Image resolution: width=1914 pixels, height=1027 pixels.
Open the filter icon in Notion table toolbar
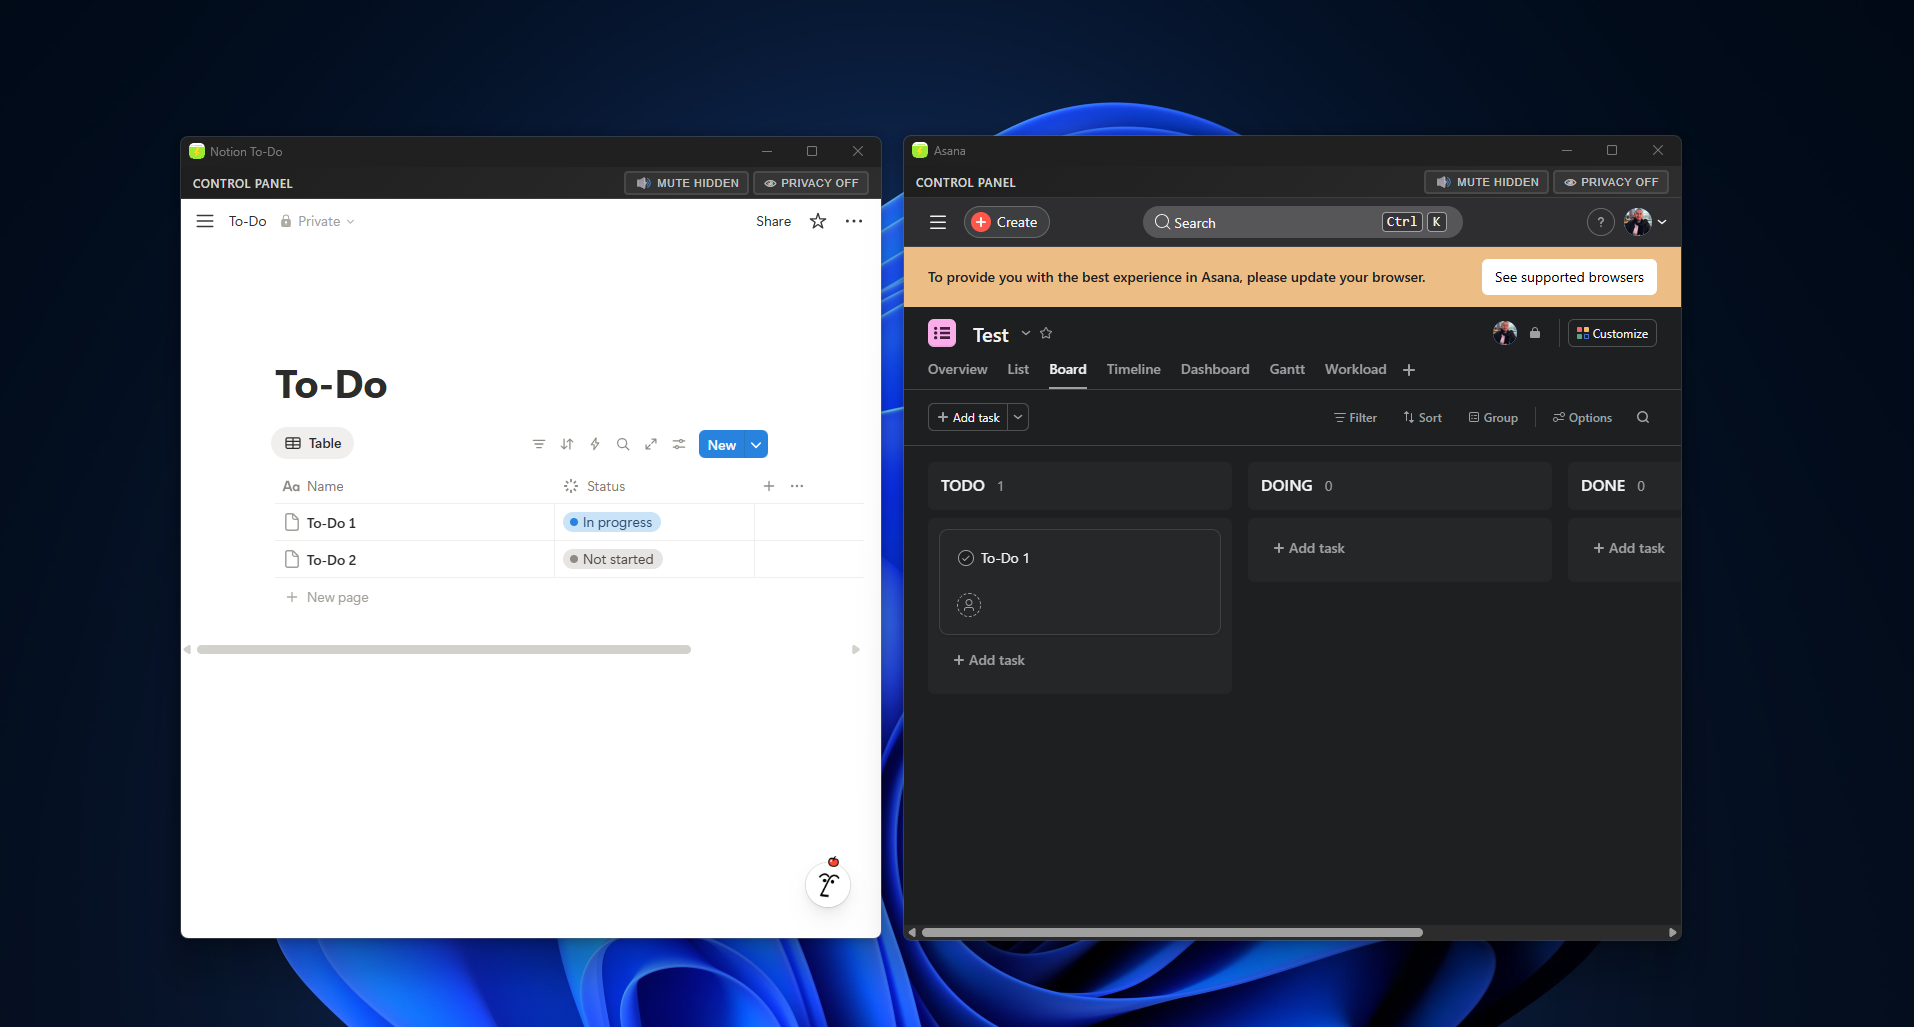click(539, 444)
